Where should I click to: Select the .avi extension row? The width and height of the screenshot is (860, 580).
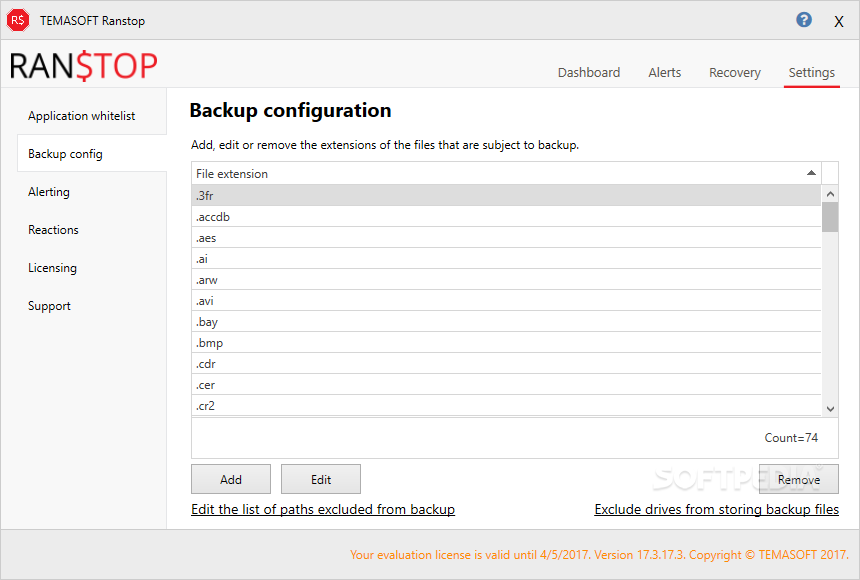point(506,301)
